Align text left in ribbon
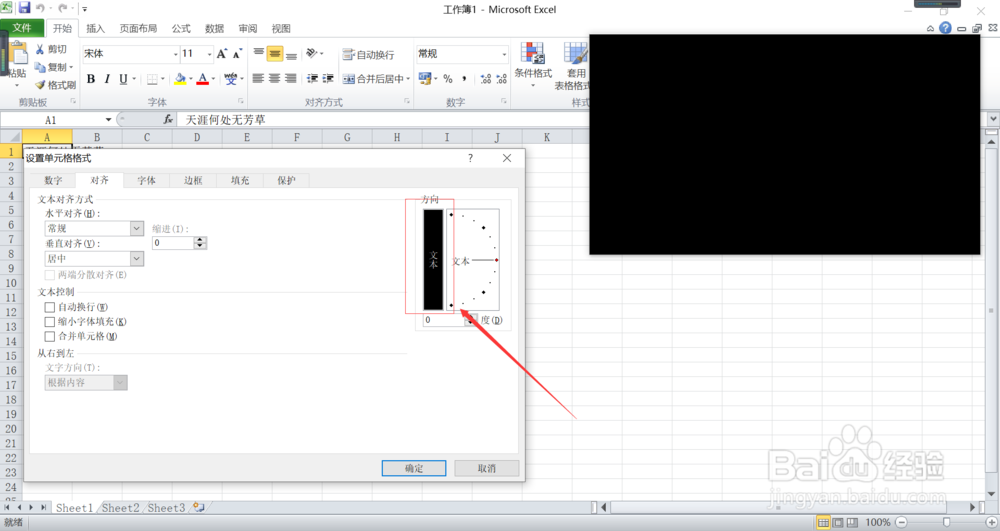1000x531 pixels. coord(258,78)
